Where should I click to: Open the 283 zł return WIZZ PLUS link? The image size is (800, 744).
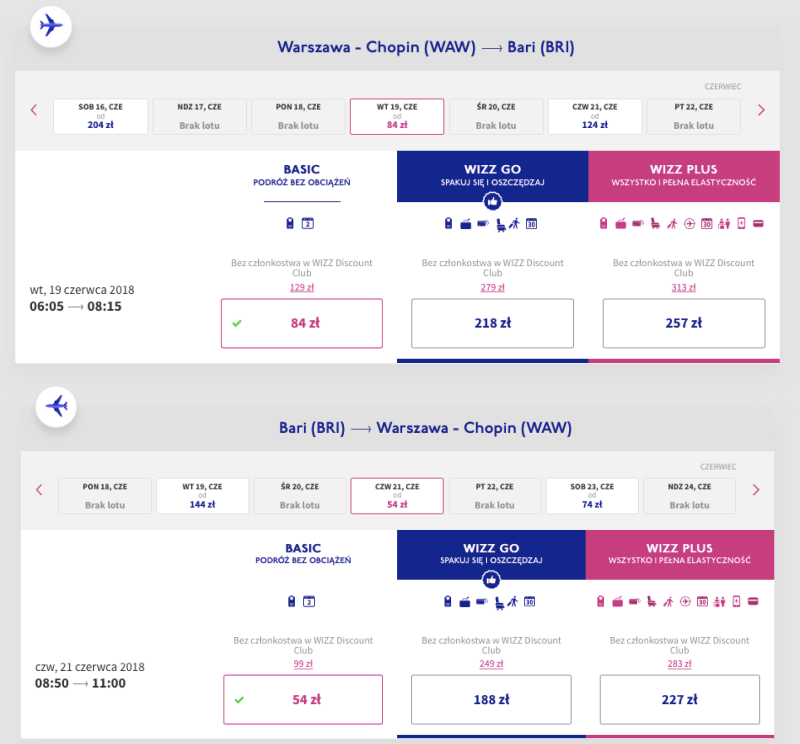click(x=679, y=664)
